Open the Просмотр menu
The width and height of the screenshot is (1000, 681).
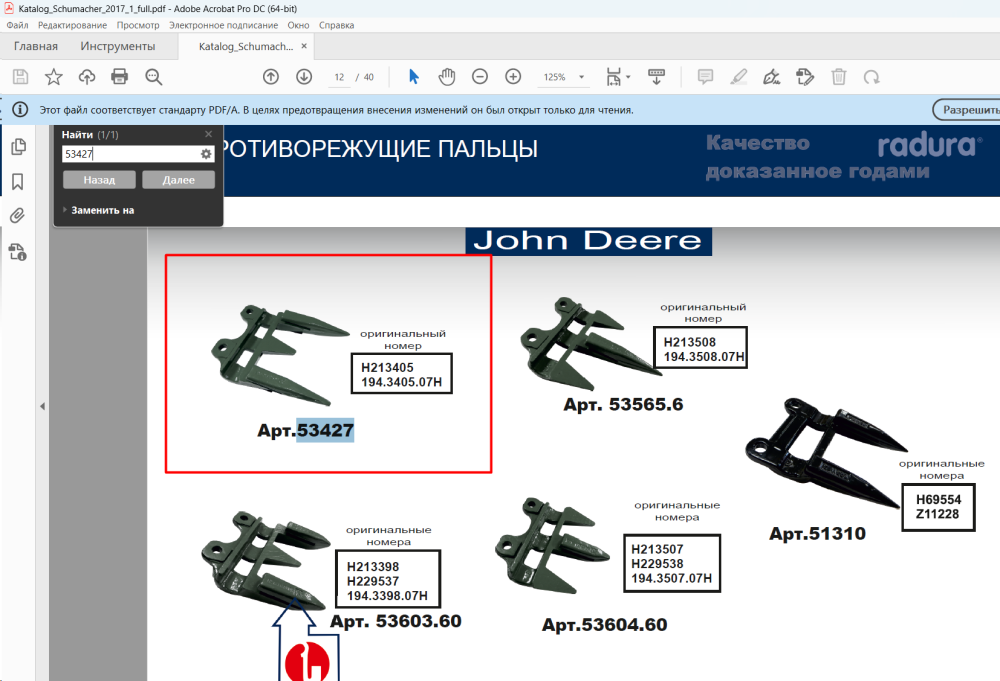138,26
